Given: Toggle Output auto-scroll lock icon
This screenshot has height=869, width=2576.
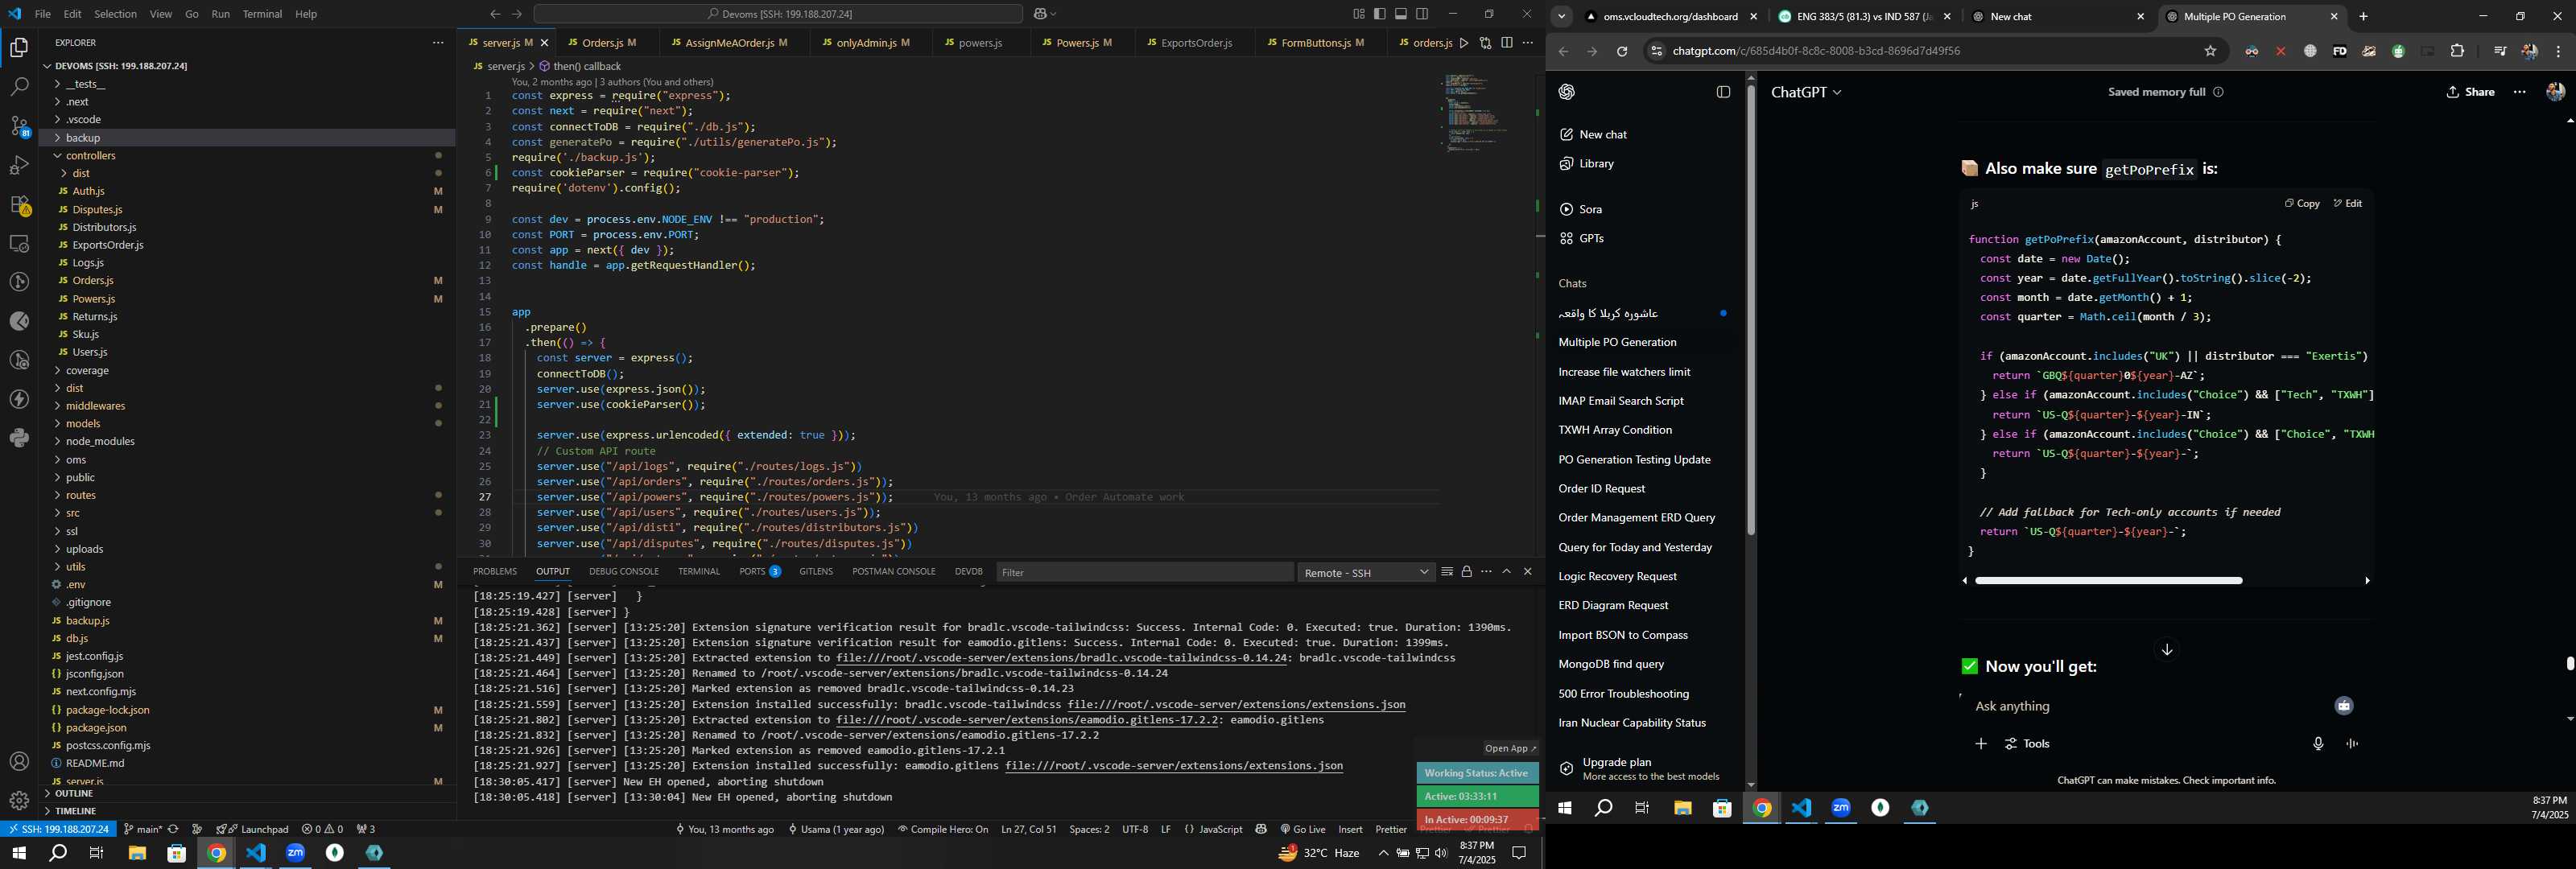Looking at the screenshot, I should [1466, 572].
